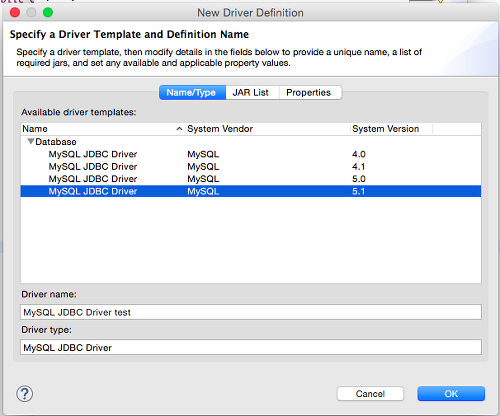The height and width of the screenshot is (416, 500).
Task: Close the New Driver Definition dialog
Action: [15, 13]
